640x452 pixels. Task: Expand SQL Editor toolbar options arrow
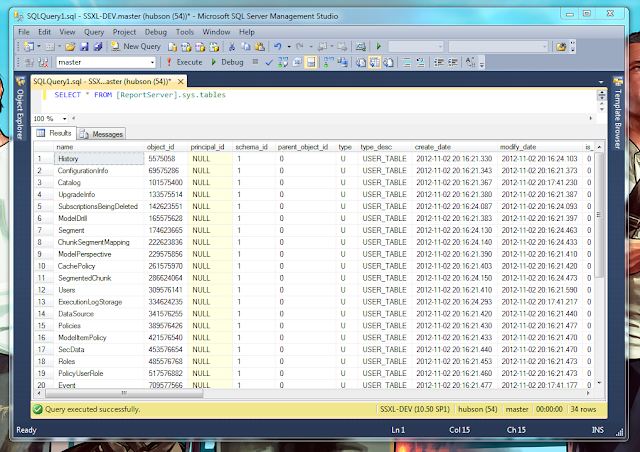point(482,63)
